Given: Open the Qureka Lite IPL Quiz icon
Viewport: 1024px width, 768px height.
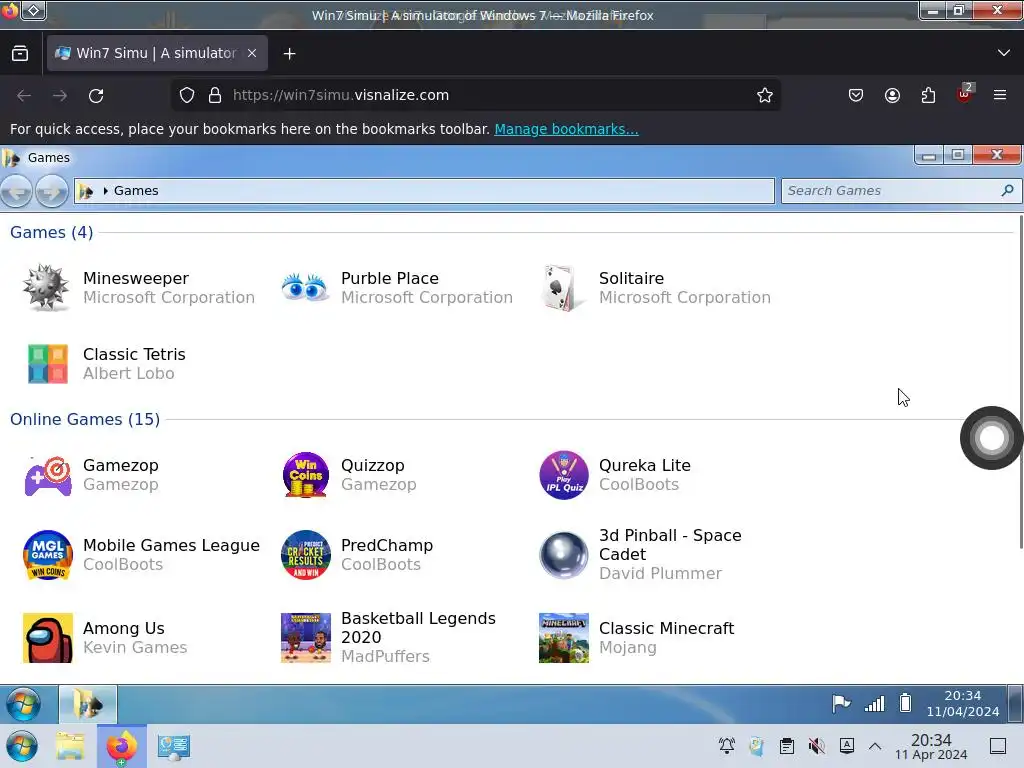Looking at the screenshot, I should tap(564, 475).
